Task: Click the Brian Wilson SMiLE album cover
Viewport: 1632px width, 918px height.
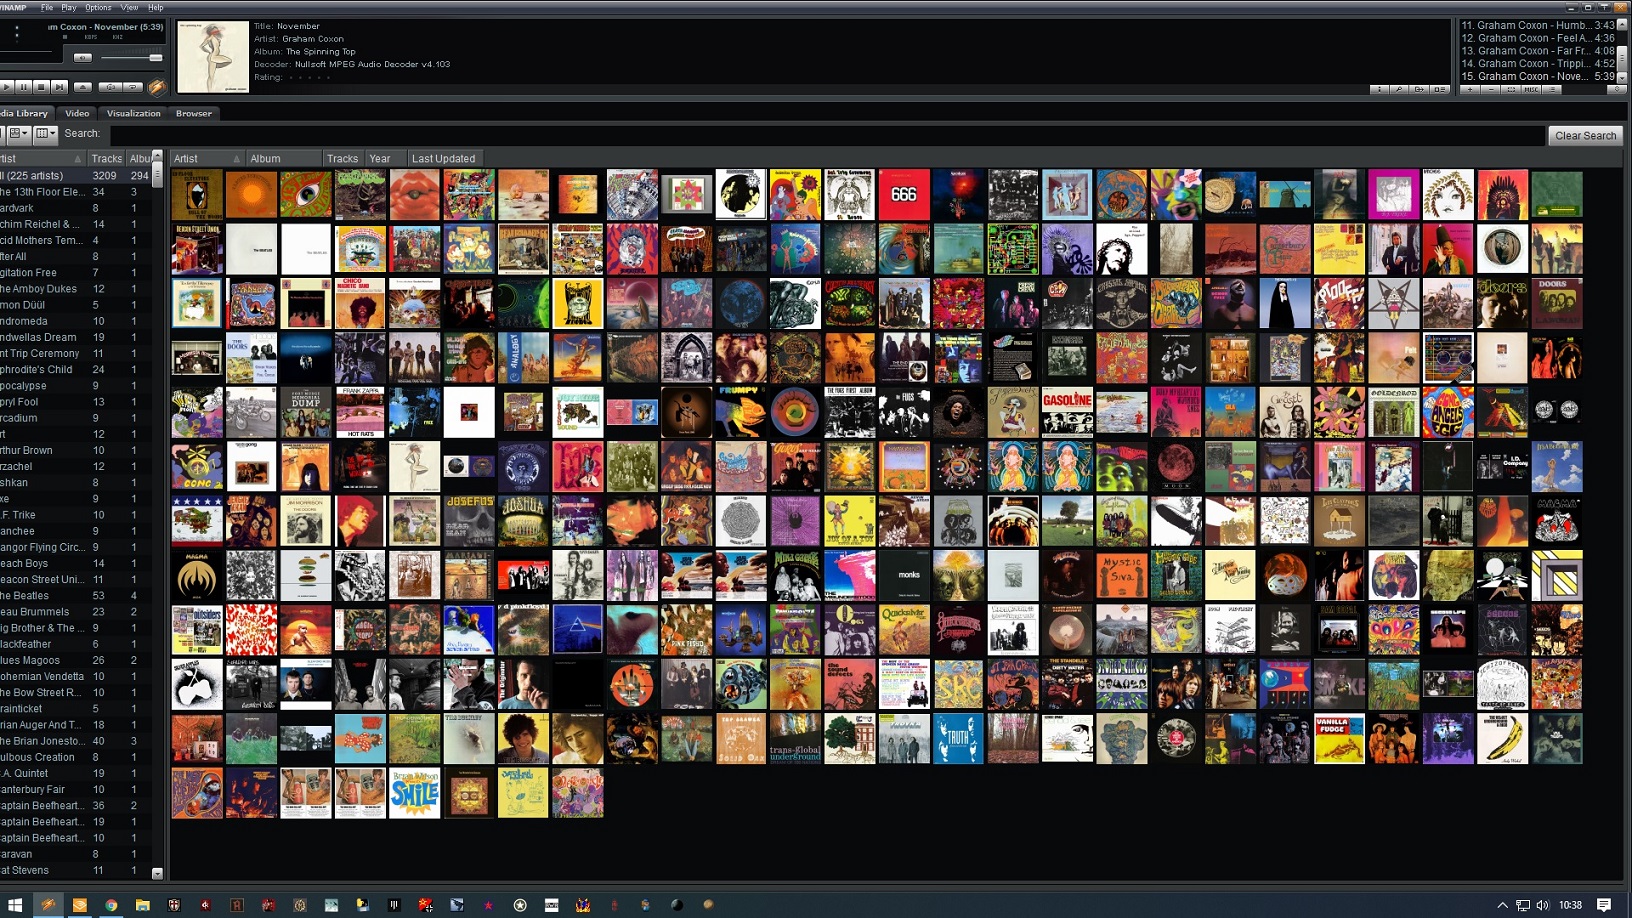Action: pos(414,793)
